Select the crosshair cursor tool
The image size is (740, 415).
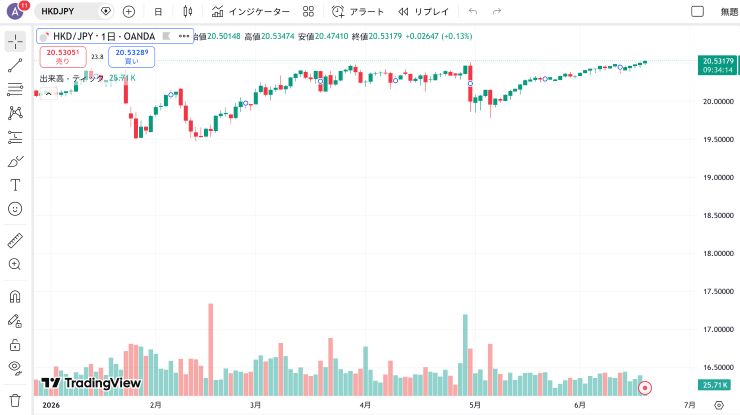(x=15, y=42)
